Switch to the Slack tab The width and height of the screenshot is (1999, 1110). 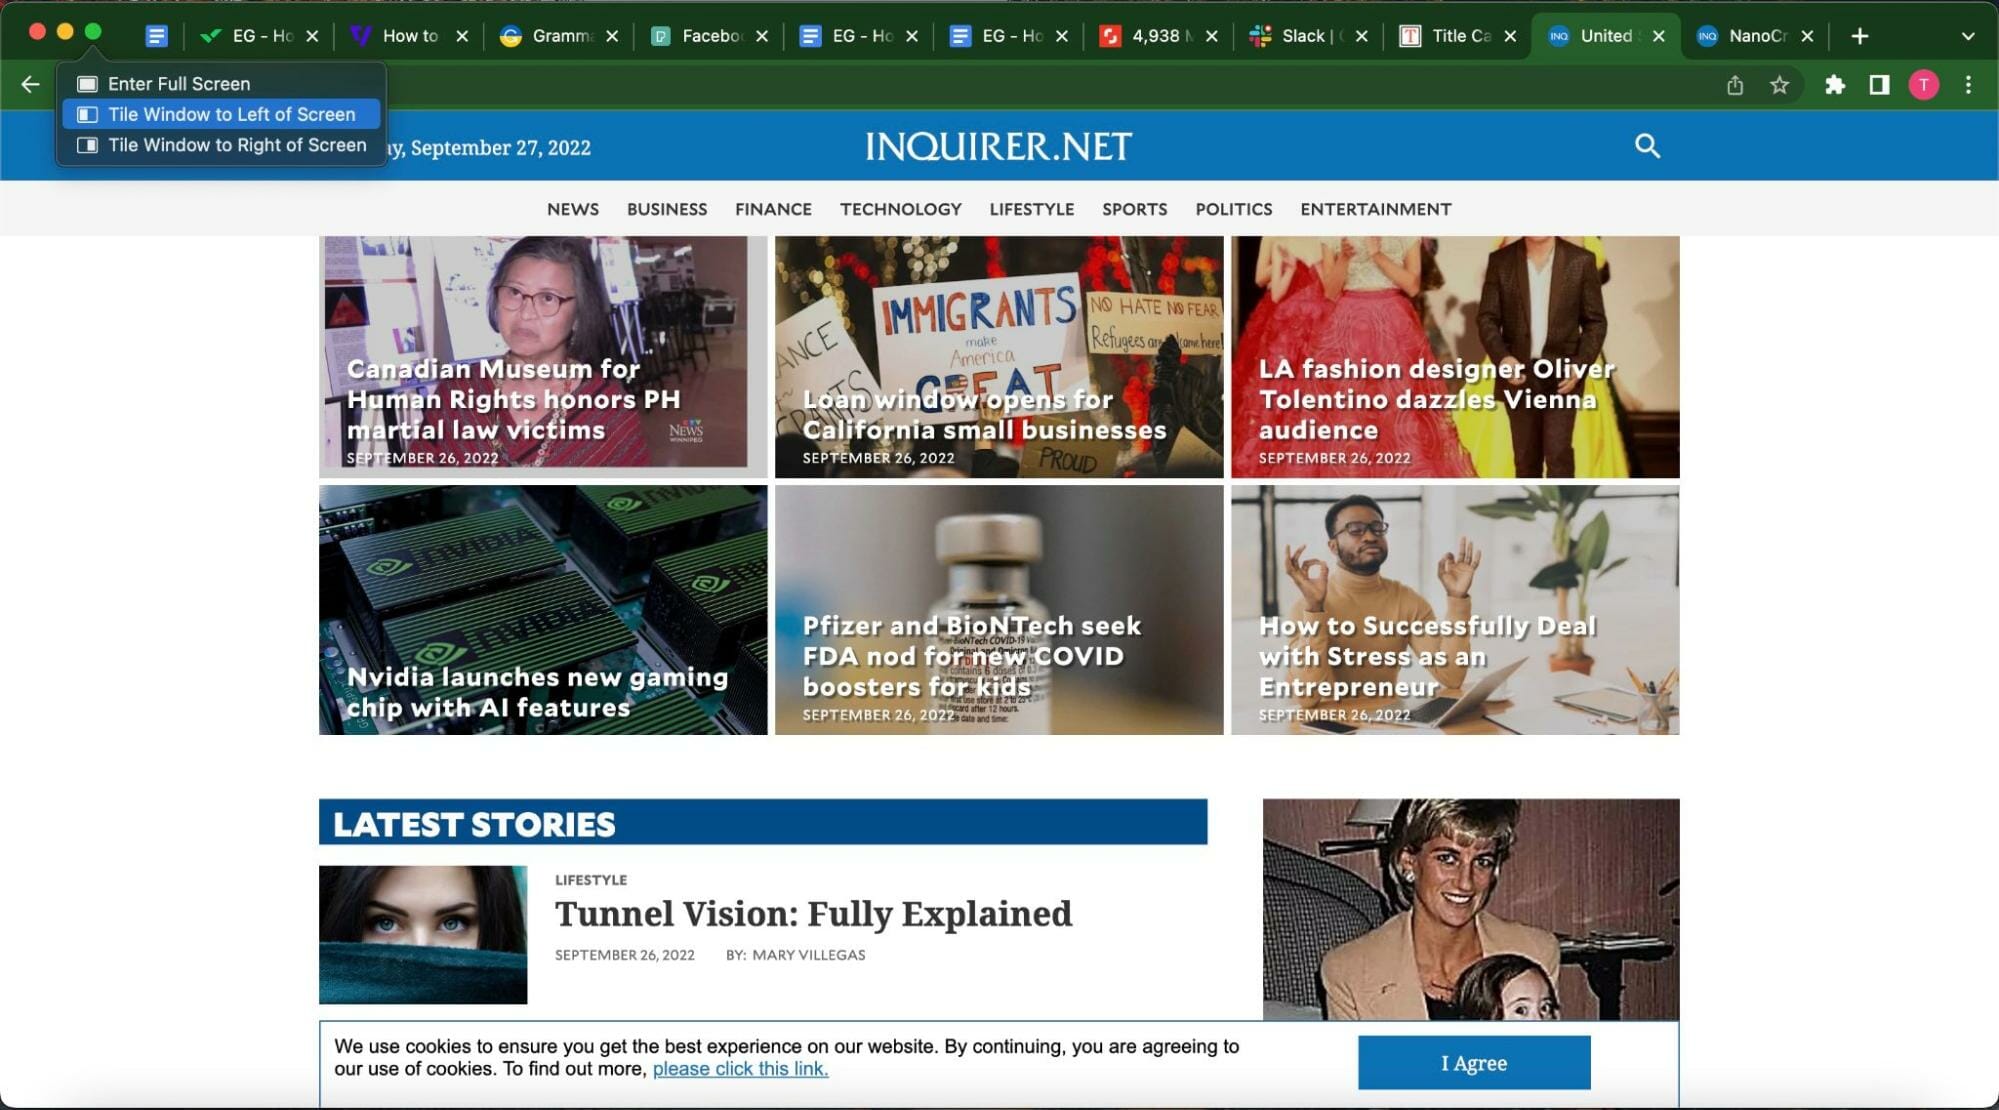click(x=1303, y=35)
